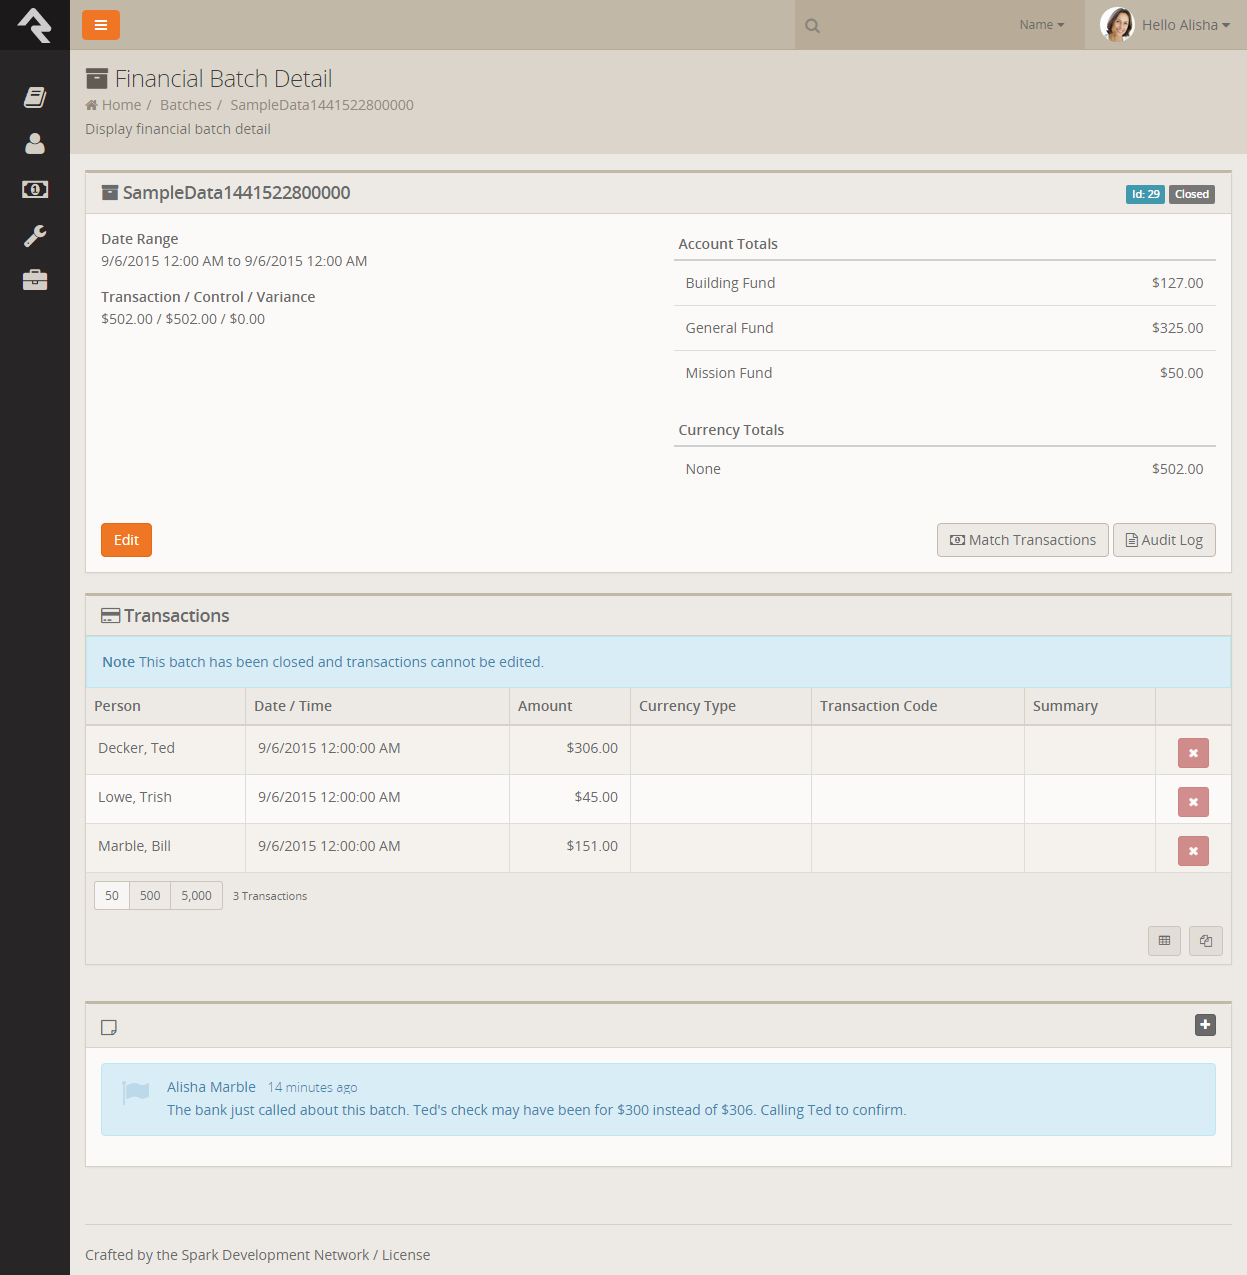Go to Home breadcrumb link
Screen dimensions: 1247x1275
click(121, 105)
